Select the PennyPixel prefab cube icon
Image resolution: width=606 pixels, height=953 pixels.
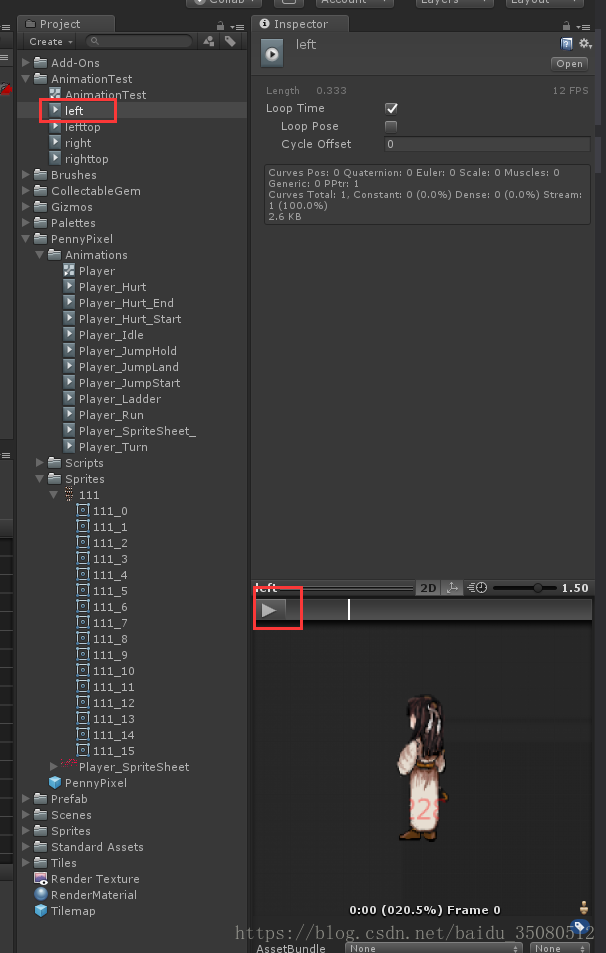click(55, 783)
